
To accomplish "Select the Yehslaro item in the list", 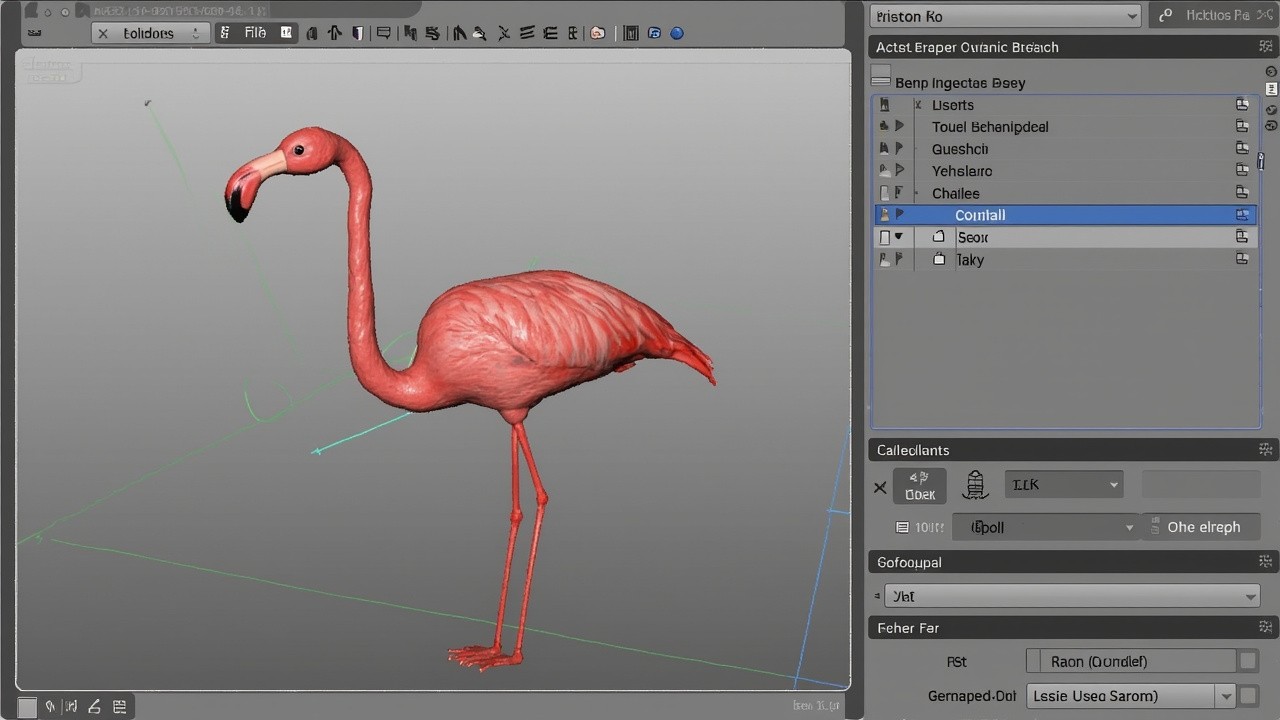I will 962,171.
